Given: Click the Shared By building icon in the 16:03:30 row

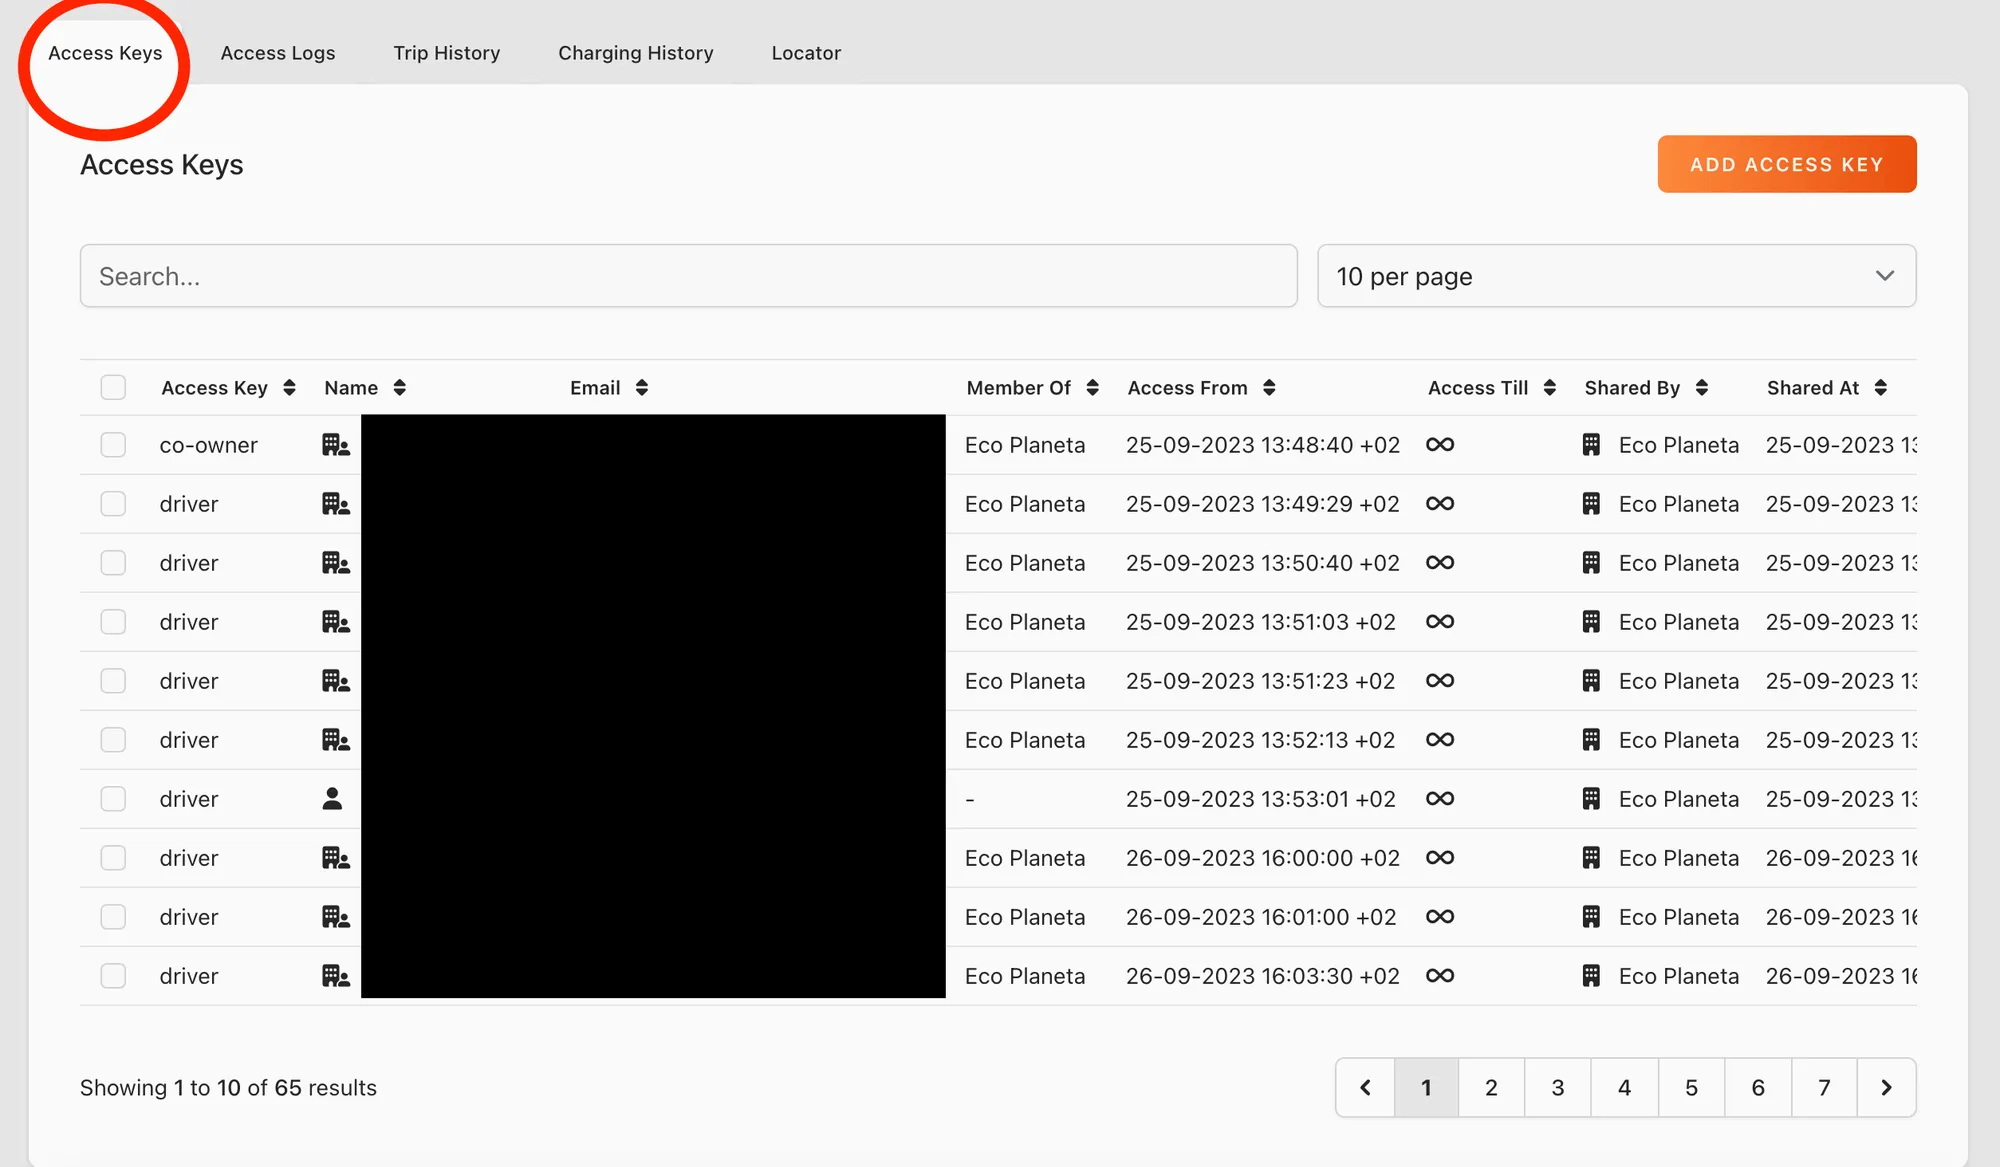Looking at the screenshot, I should (x=1591, y=975).
